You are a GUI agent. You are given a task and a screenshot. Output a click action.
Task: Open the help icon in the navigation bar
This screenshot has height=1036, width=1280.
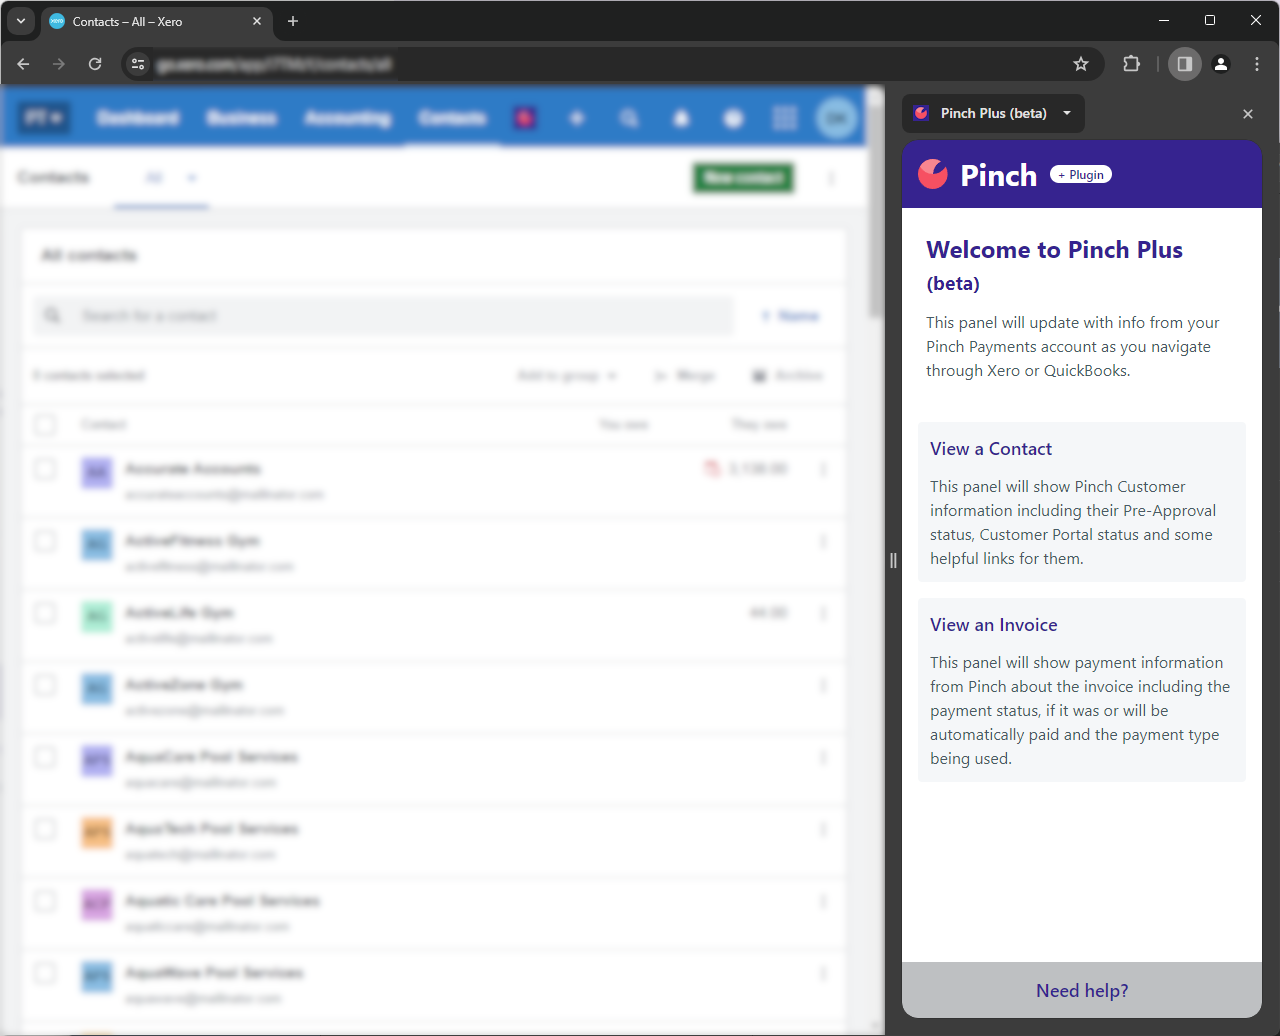click(733, 118)
